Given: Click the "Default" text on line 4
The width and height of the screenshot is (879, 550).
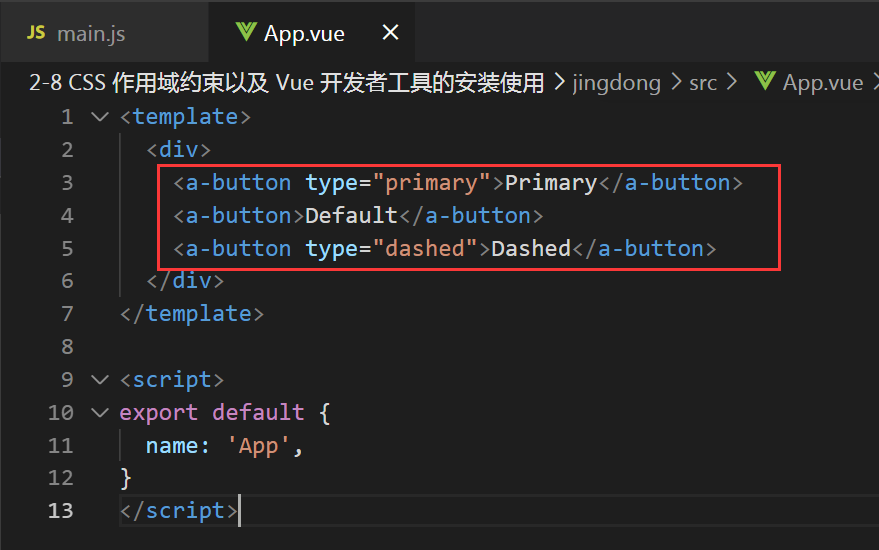Looking at the screenshot, I should [x=351, y=216].
